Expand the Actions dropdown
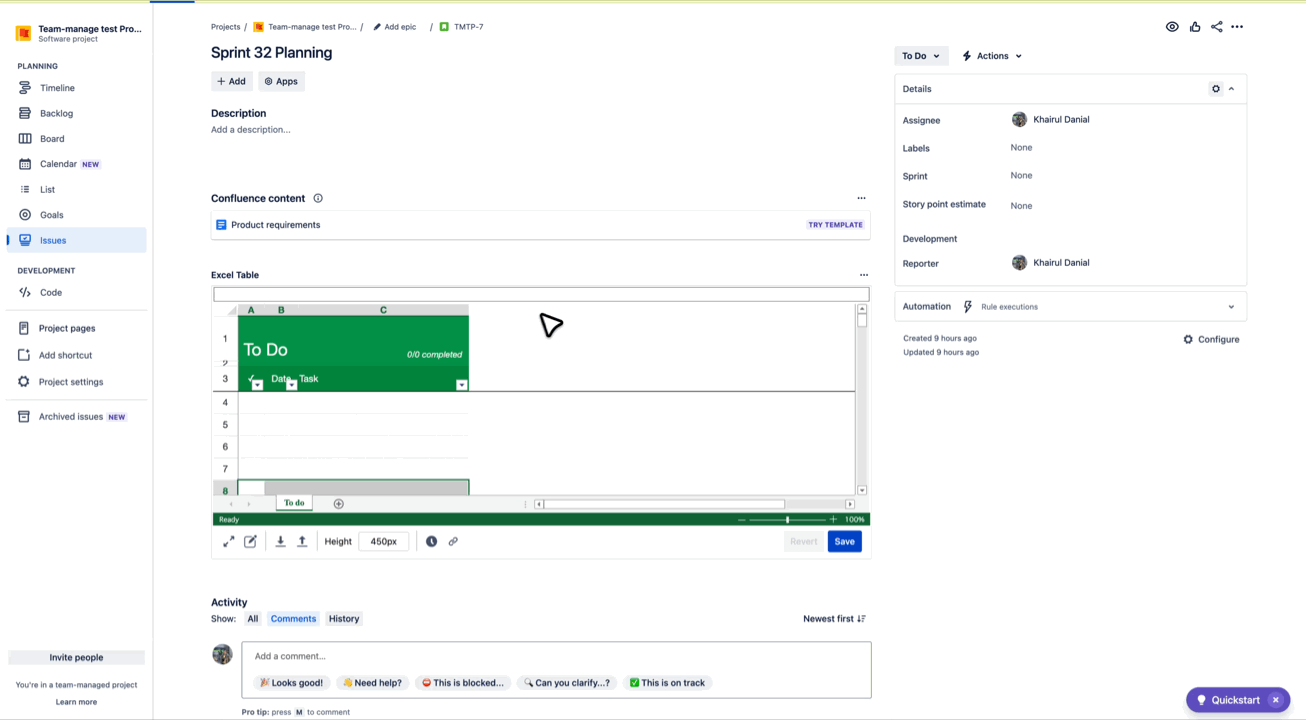Viewport: 1306px width, 720px height. [992, 56]
